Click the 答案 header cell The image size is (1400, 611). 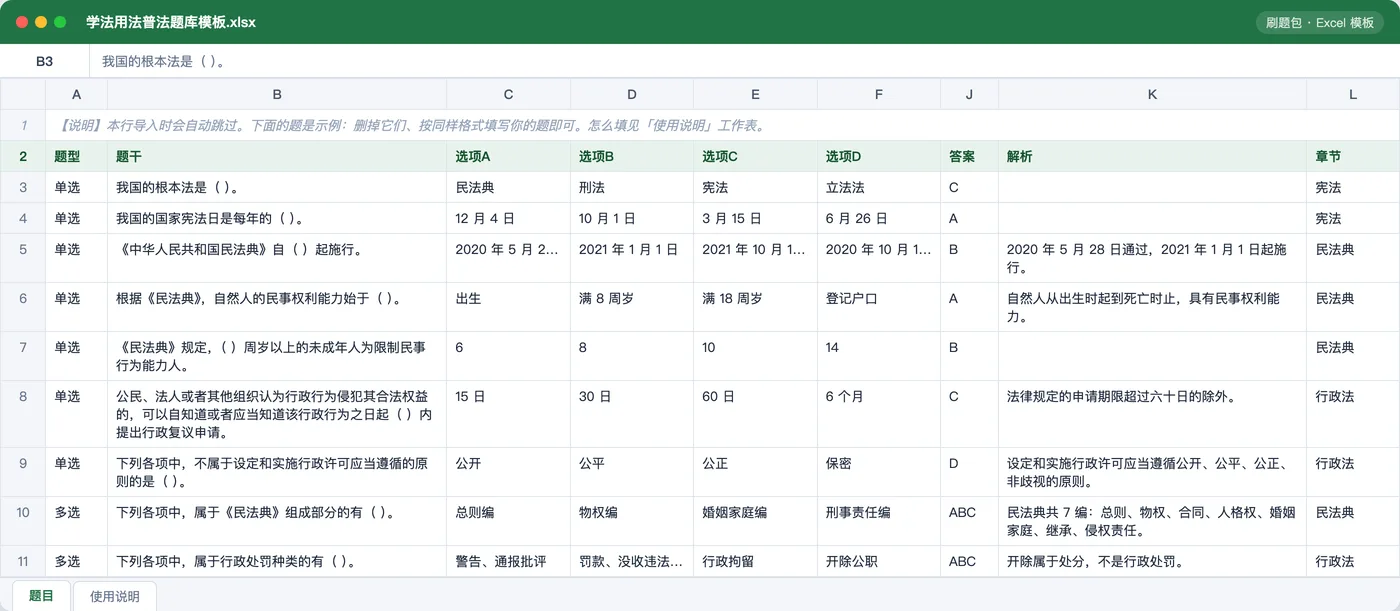[970, 157]
